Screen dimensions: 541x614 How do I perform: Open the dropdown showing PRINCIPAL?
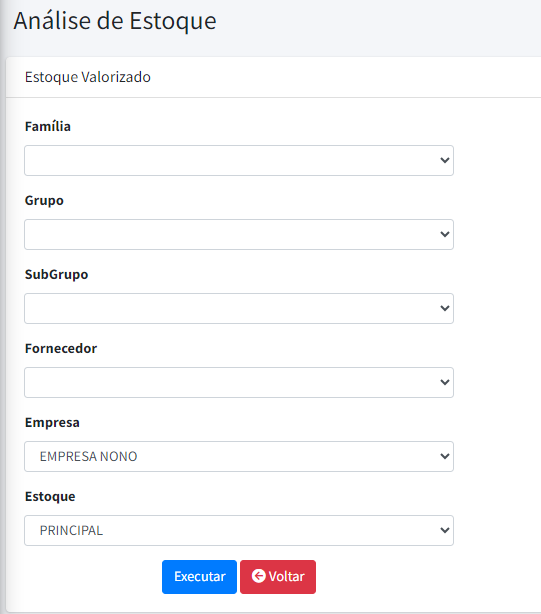click(x=239, y=531)
